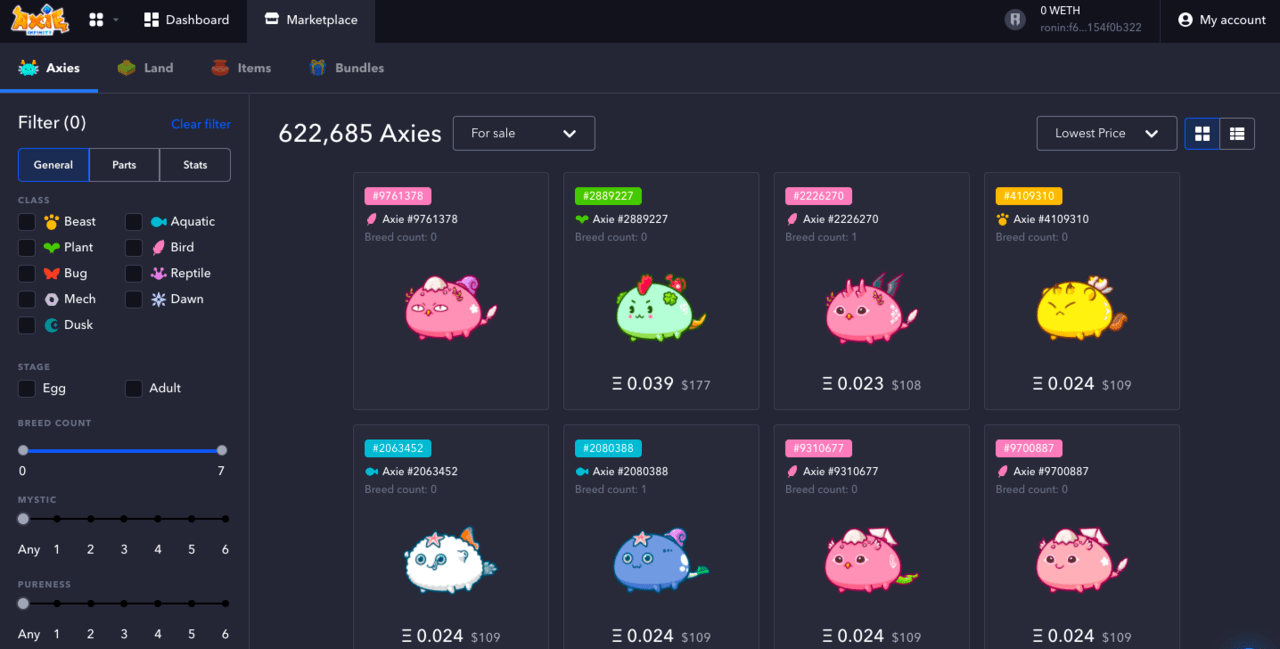Check the Beast class checkbox
Image resolution: width=1280 pixels, height=649 pixels.
pos(27,222)
